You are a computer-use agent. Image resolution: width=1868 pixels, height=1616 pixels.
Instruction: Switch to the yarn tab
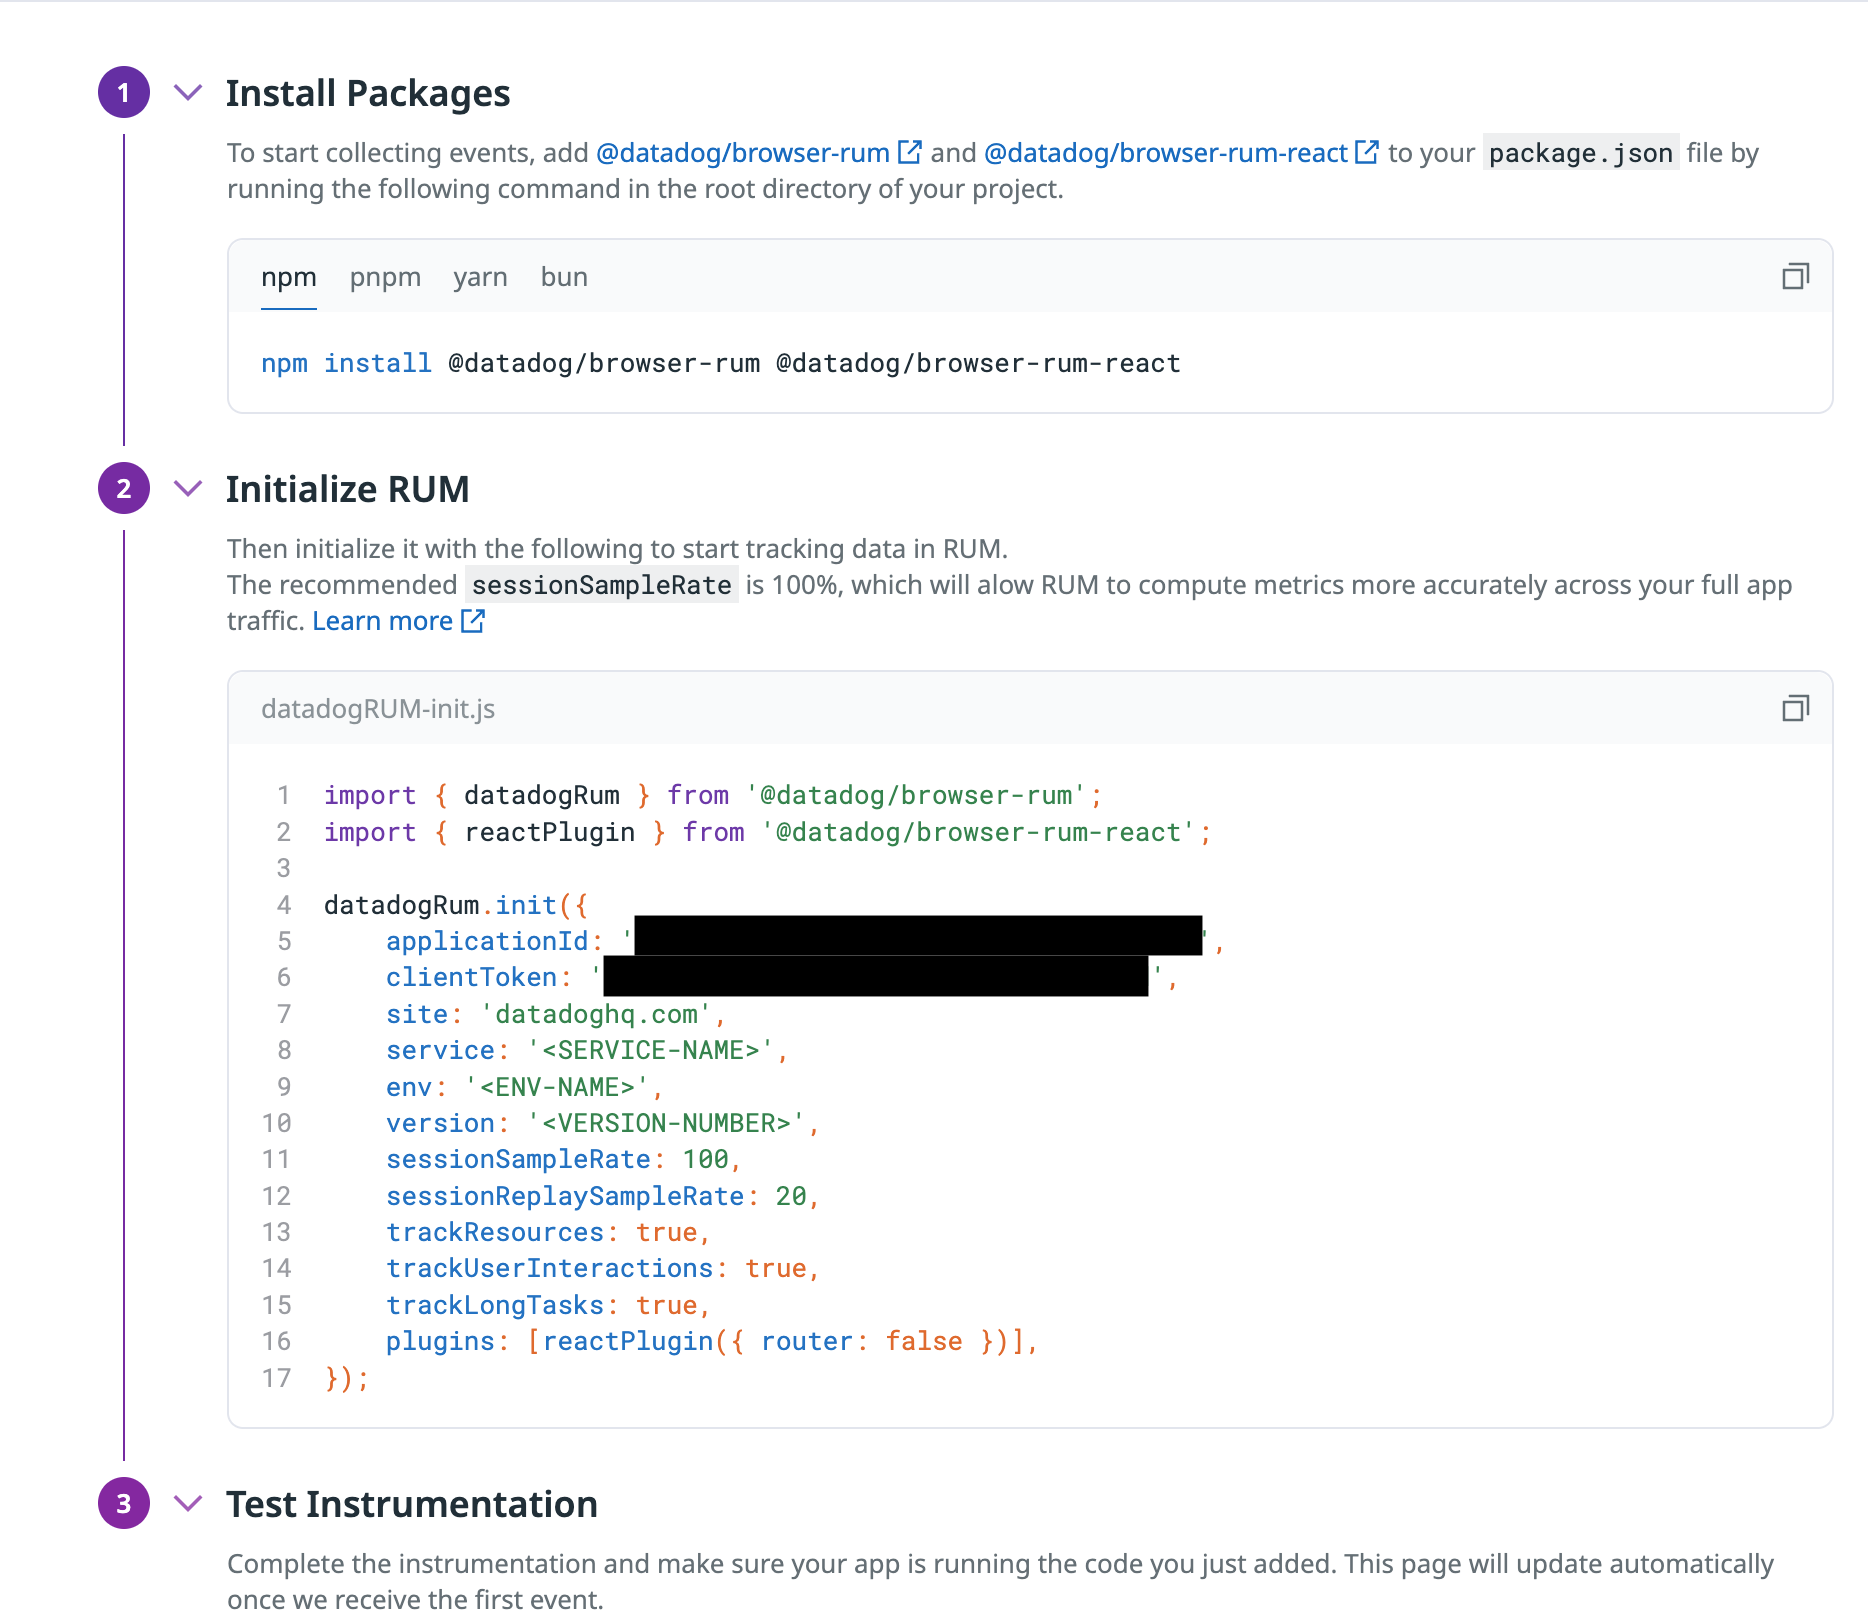480,278
